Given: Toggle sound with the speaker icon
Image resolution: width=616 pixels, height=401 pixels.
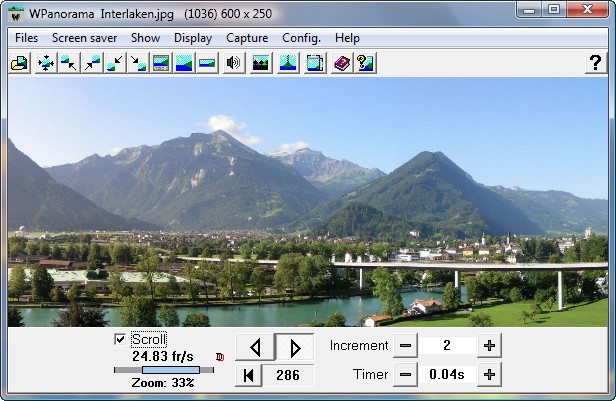Looking at the screenshot, I should pos(234,63).
